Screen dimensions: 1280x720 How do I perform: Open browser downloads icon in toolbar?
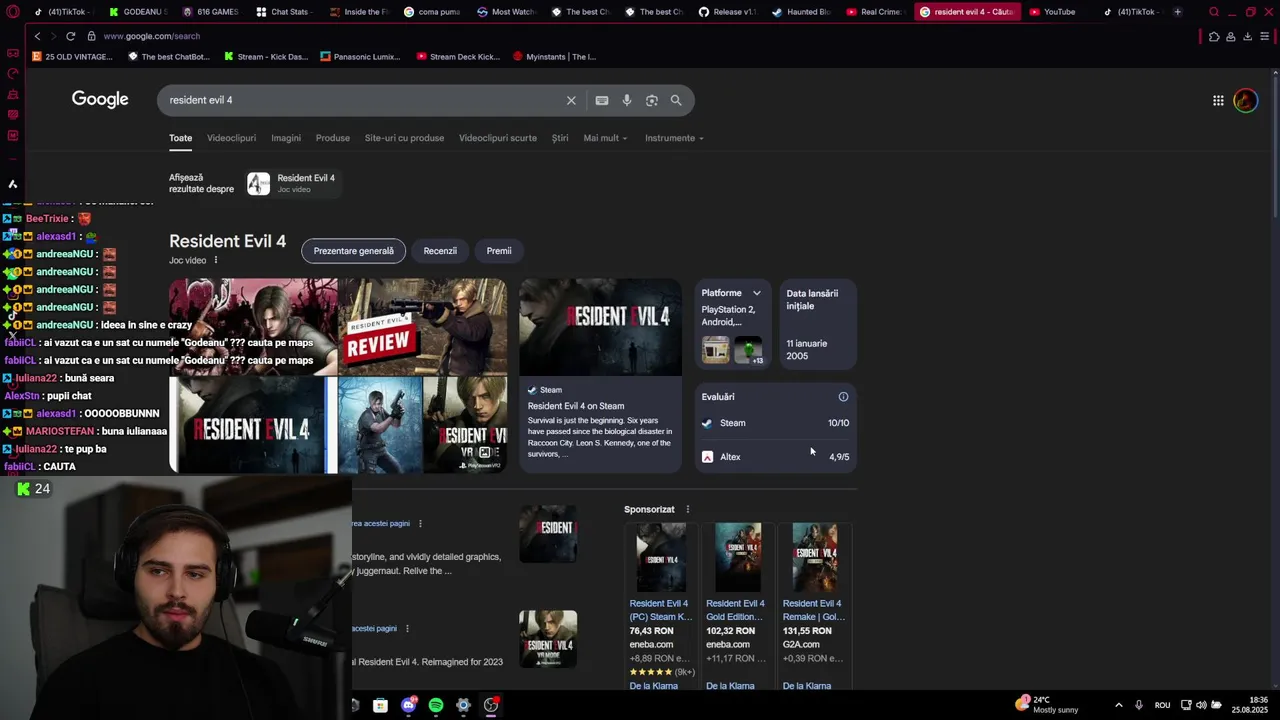[x=1247, y=36]
